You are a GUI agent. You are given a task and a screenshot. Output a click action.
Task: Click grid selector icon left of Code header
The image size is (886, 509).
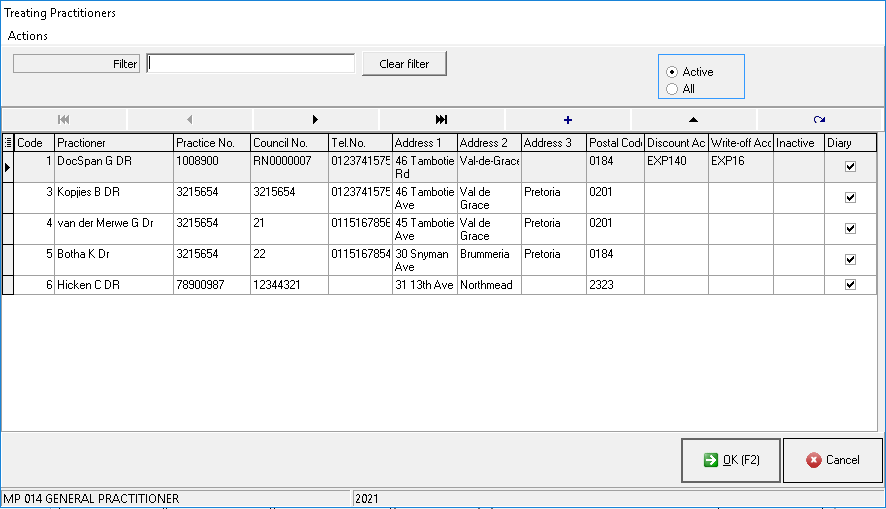click(8, 143)
